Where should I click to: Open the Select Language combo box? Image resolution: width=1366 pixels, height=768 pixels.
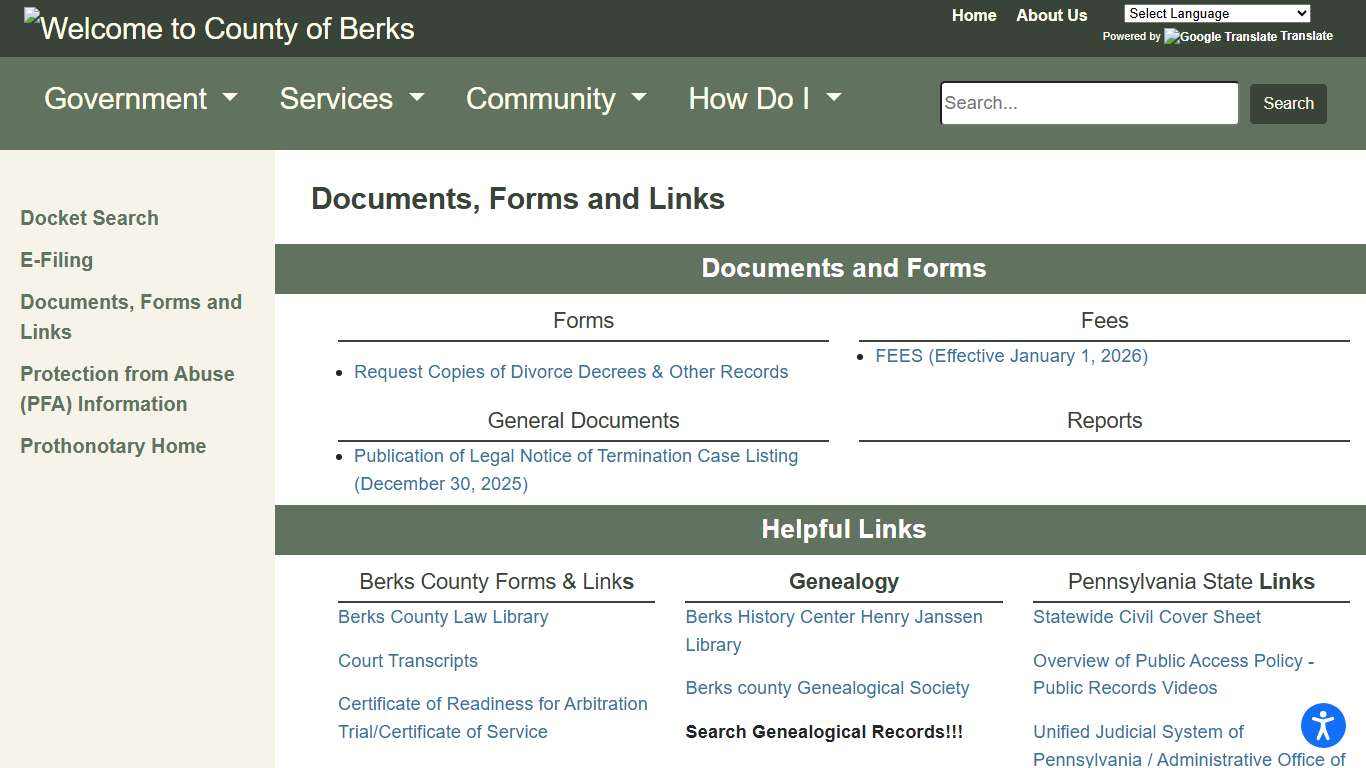tap(1216, 13)
